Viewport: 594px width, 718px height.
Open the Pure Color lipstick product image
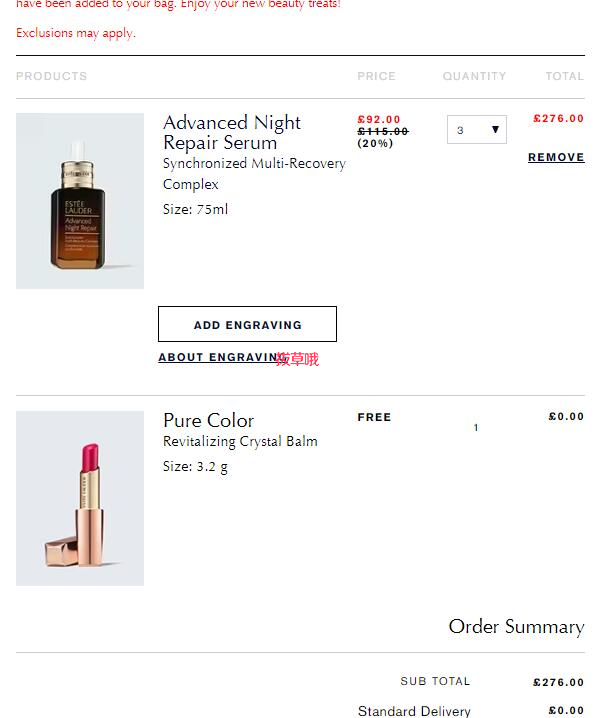pos(80,498)
